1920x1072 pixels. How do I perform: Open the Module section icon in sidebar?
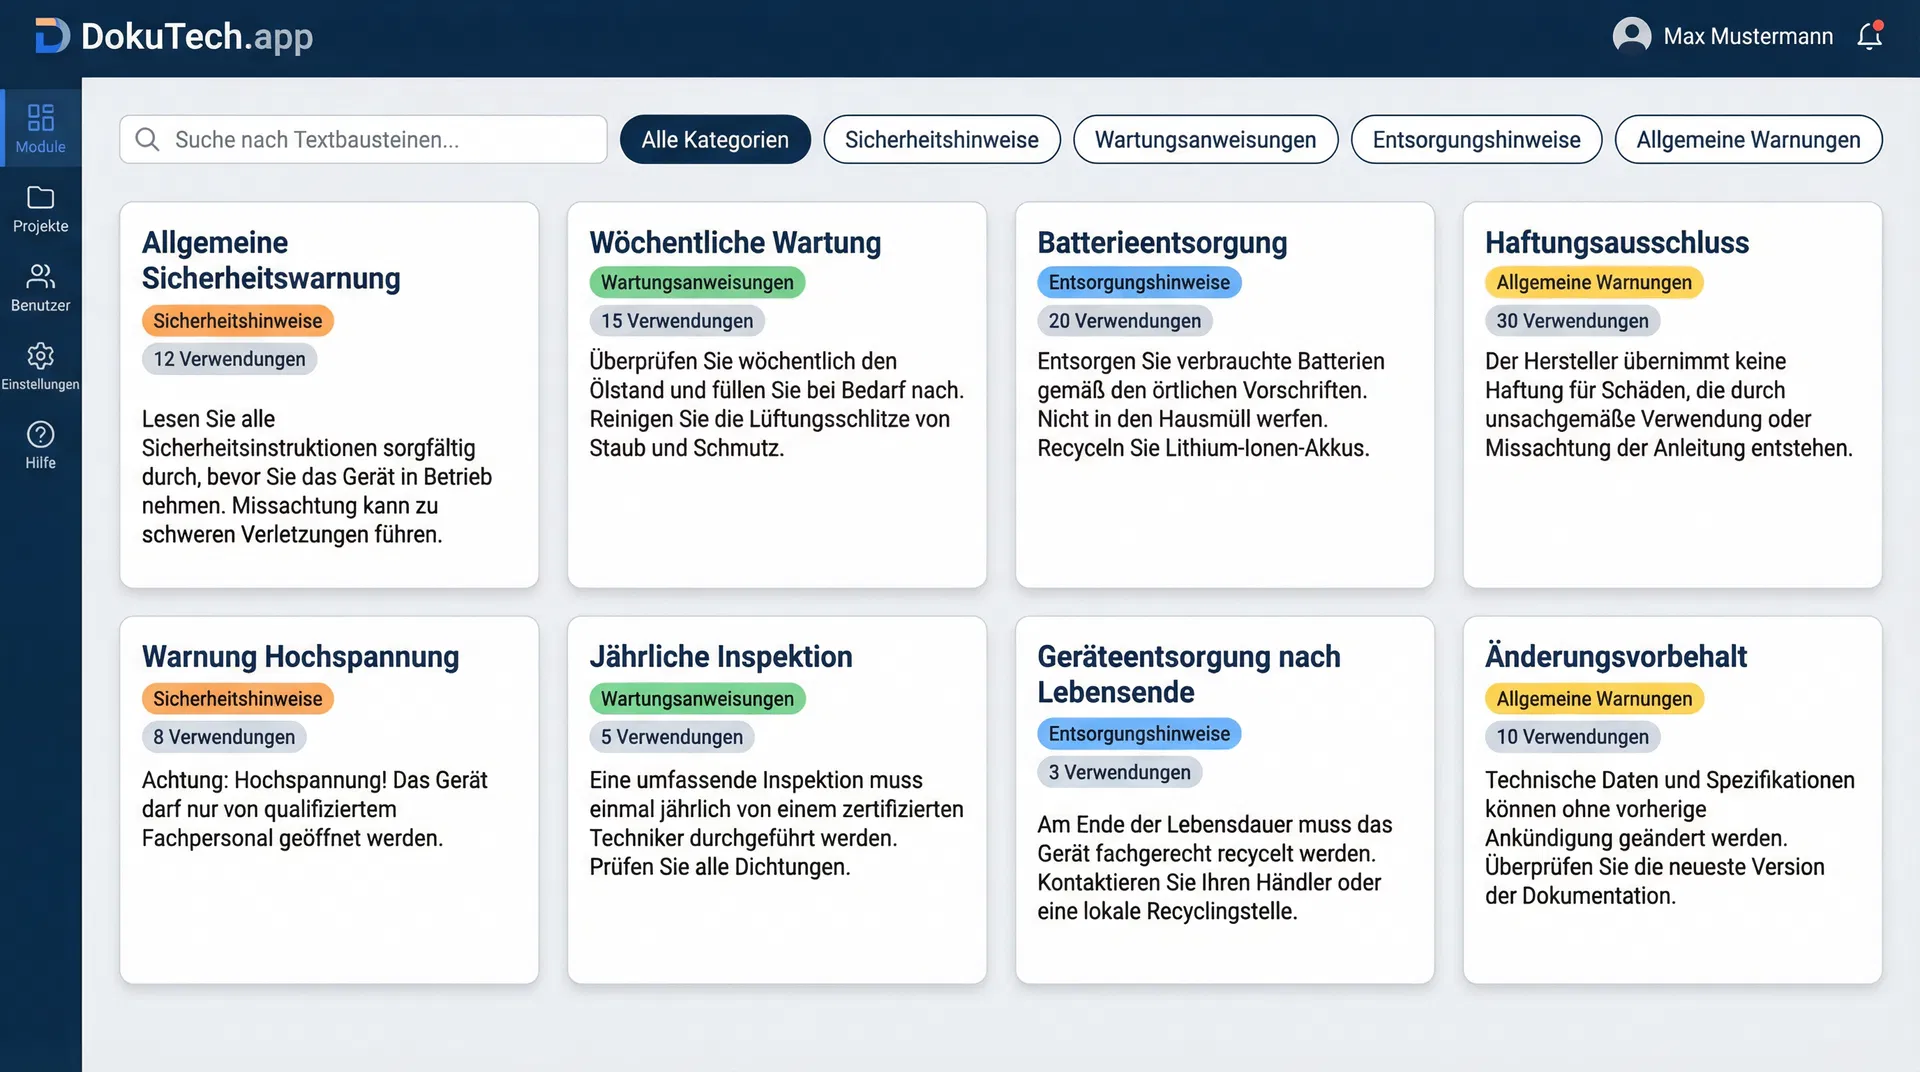tap(40, 118)
